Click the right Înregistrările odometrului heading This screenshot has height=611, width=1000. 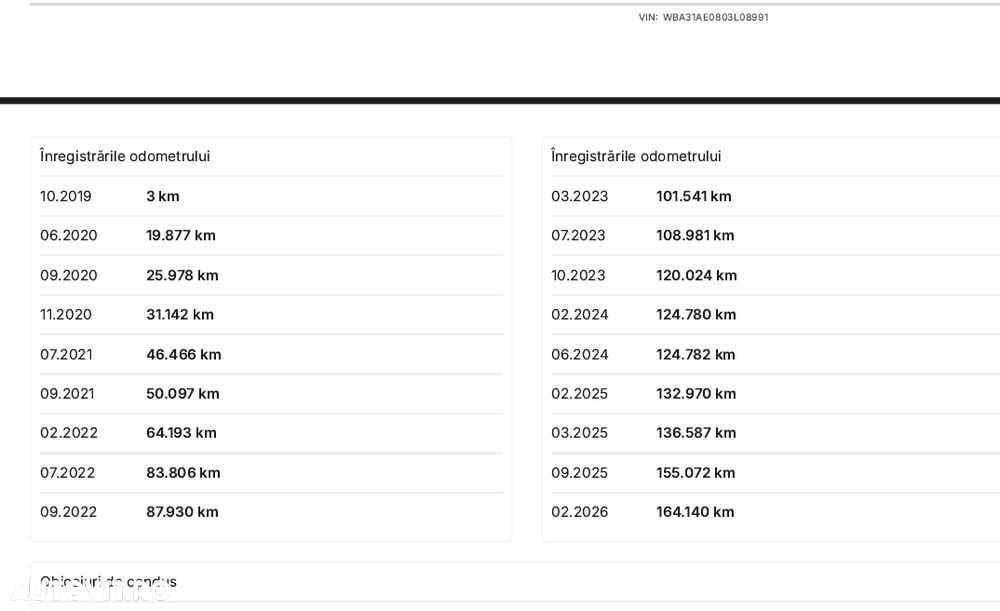pyautogui.click(x=636, y=156)
